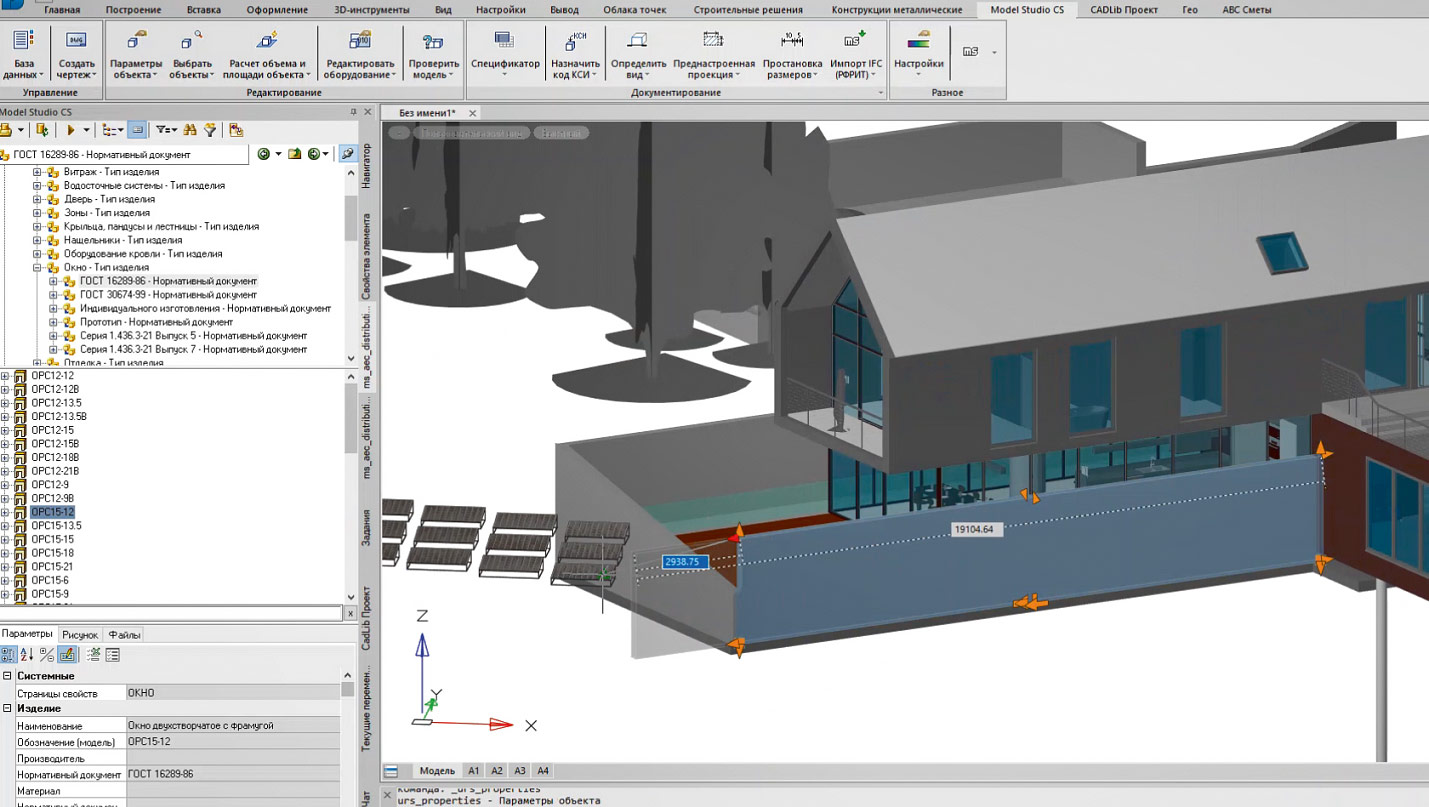Expand the Дверь - Тип изделия node
This screenshot has width=1429, height=807.
[x=37, y=199]
